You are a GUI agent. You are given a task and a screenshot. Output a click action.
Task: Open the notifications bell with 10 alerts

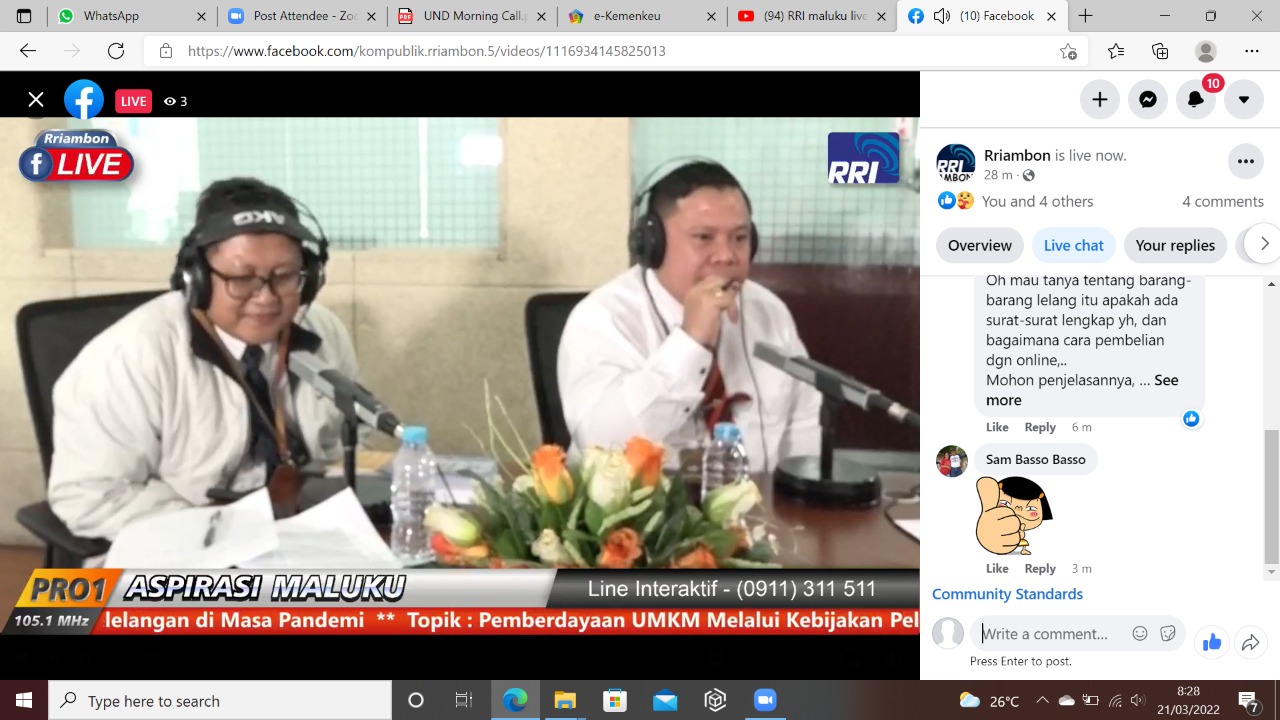coord(1195,99)
